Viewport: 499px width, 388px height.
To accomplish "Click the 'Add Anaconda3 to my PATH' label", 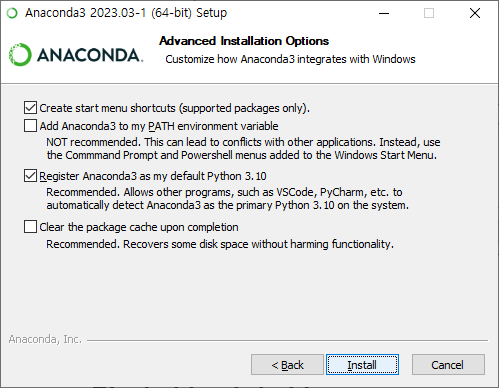I will coord(159,126).
